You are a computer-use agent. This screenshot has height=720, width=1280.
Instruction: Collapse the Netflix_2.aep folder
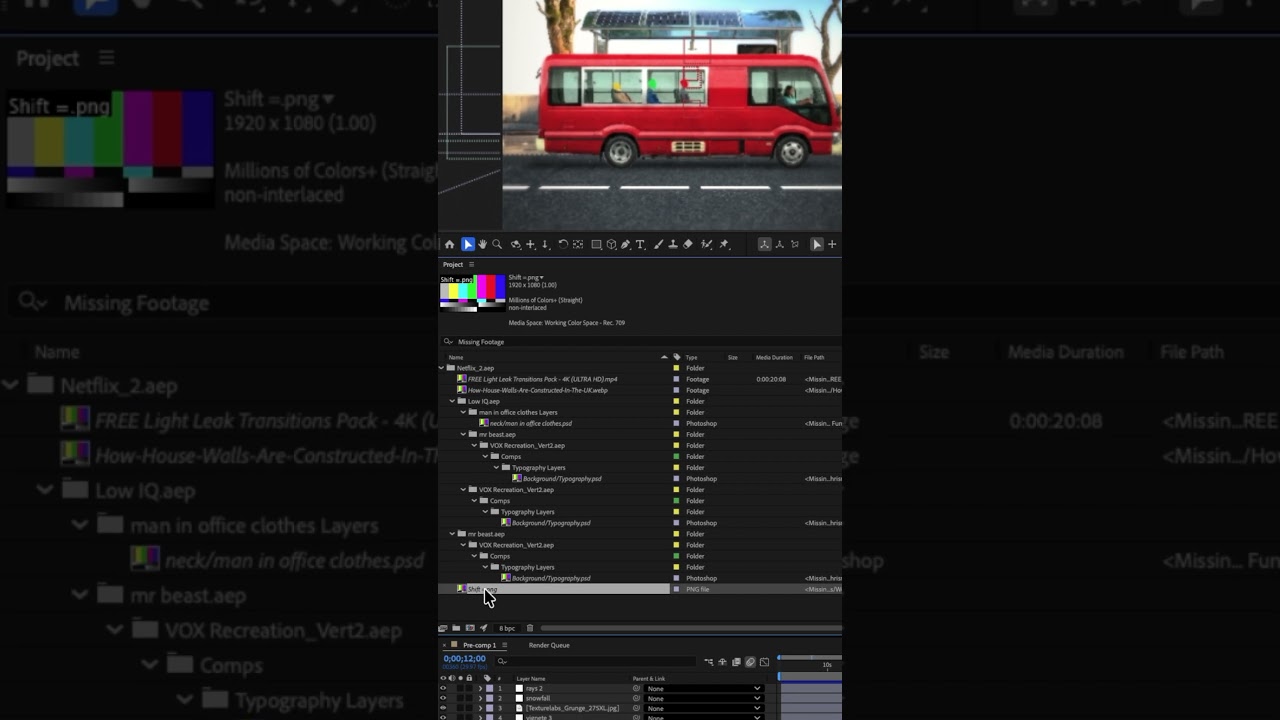pos(441,368)
